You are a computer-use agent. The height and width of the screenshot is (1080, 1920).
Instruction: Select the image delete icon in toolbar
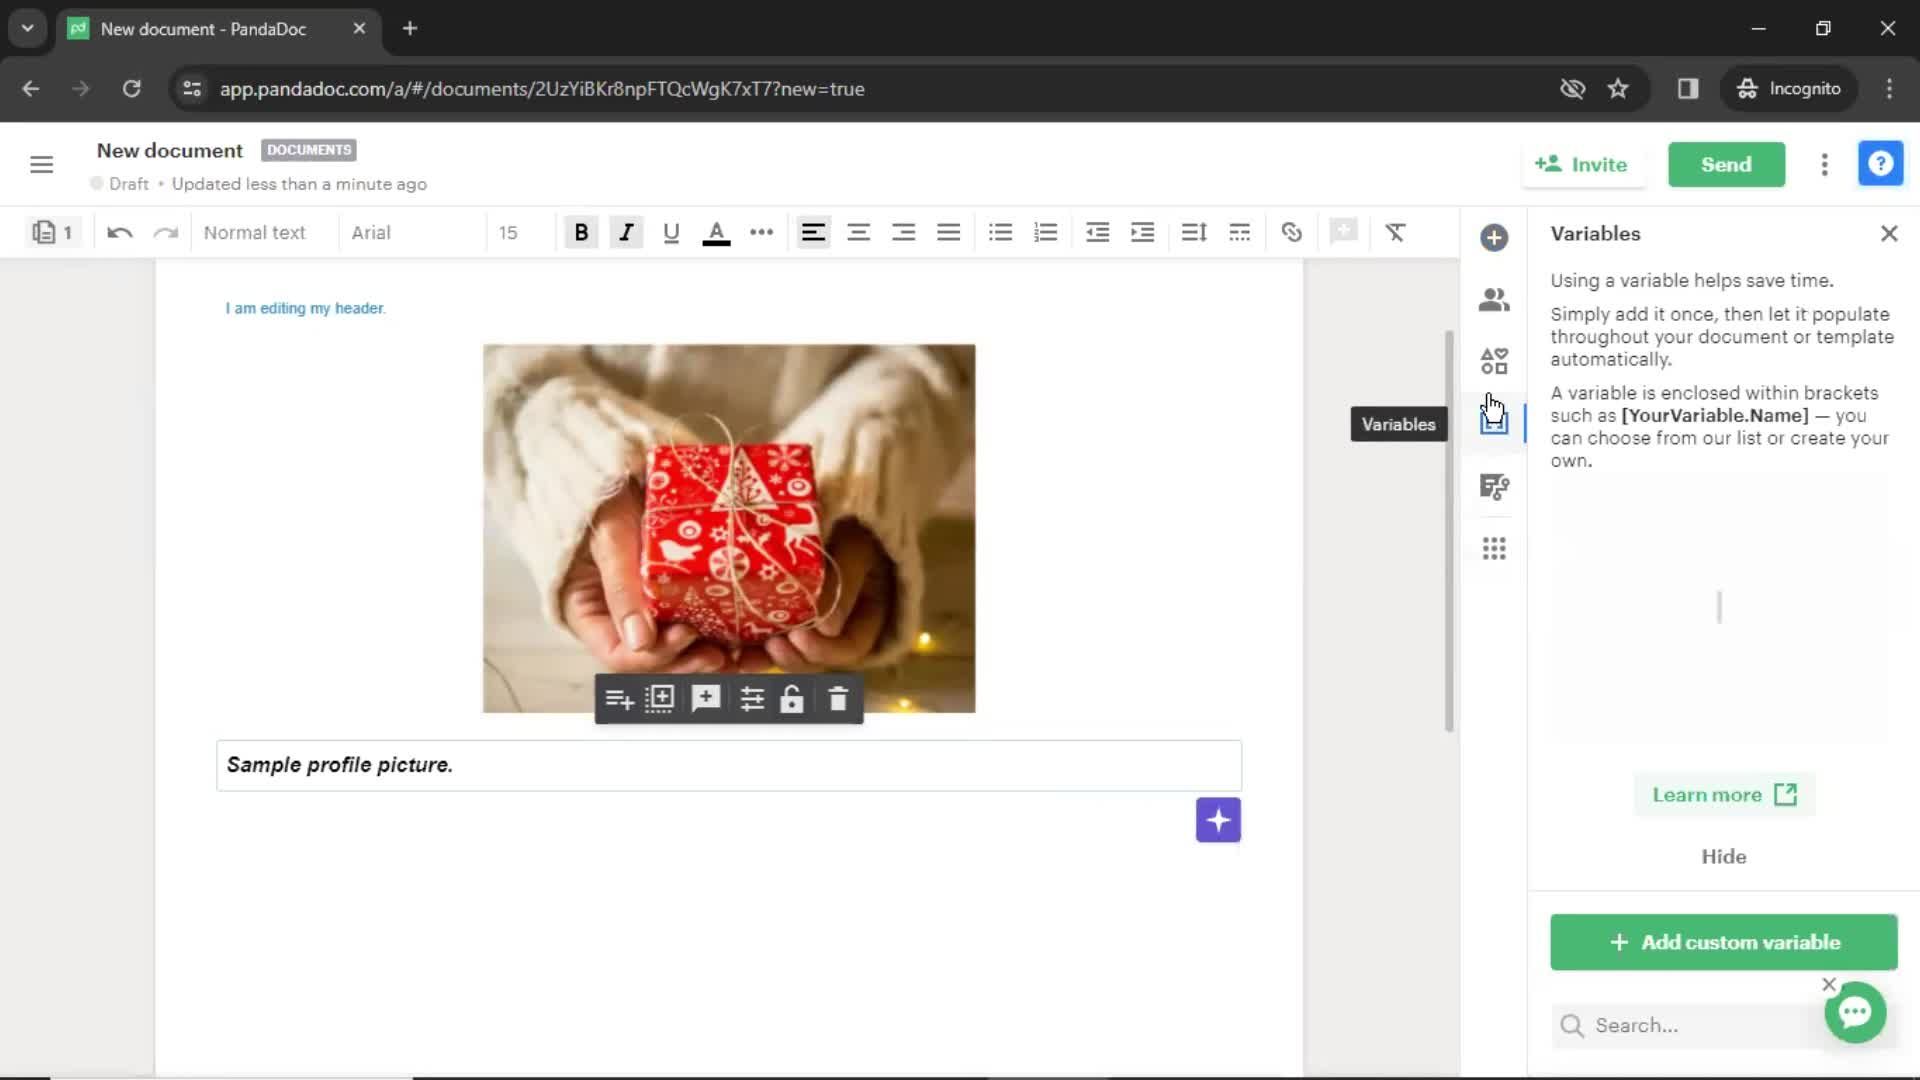point(840,699)
